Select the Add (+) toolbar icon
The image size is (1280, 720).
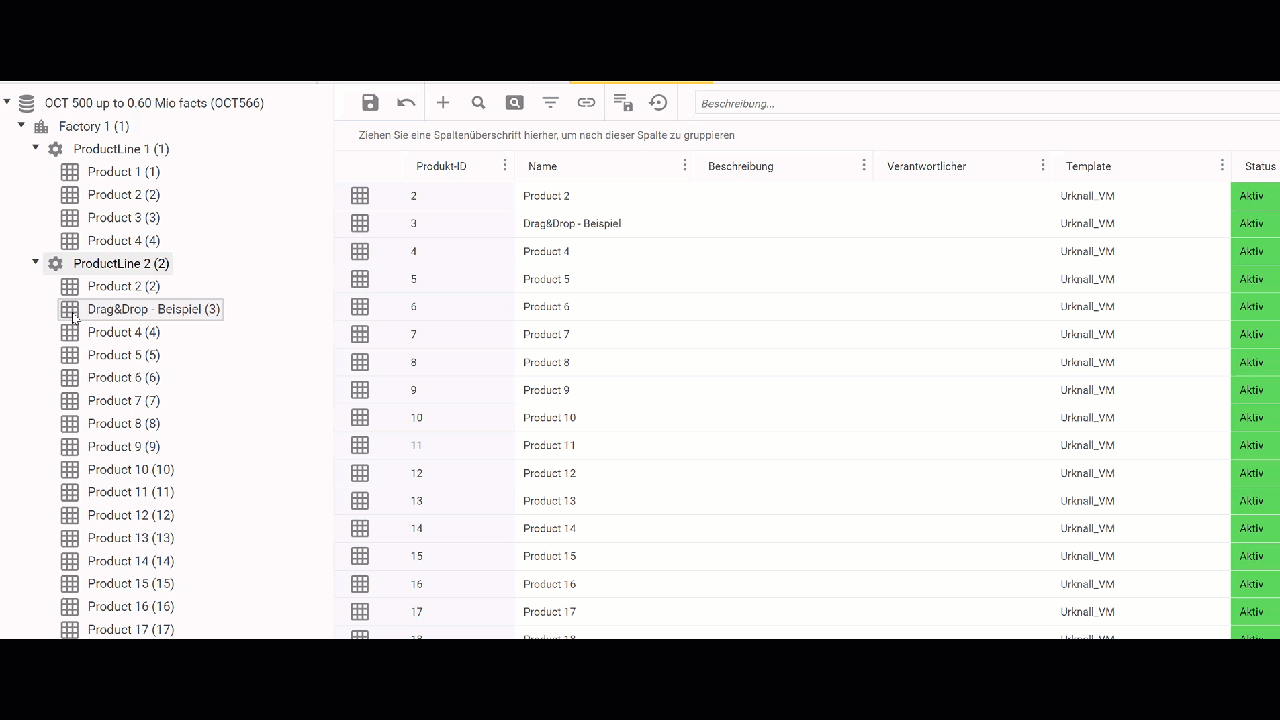(x=442, y=102)
